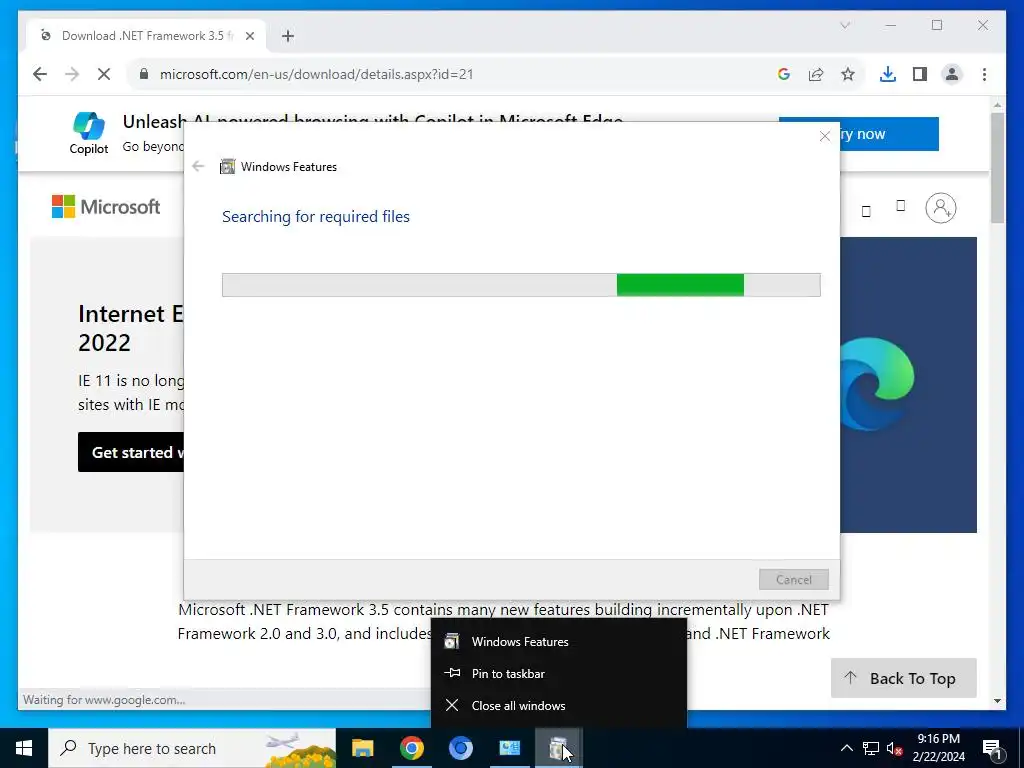Click the Get started button on Microsoft page
The width and height of the screenshot is (1024, 768).
coord(131,452)
